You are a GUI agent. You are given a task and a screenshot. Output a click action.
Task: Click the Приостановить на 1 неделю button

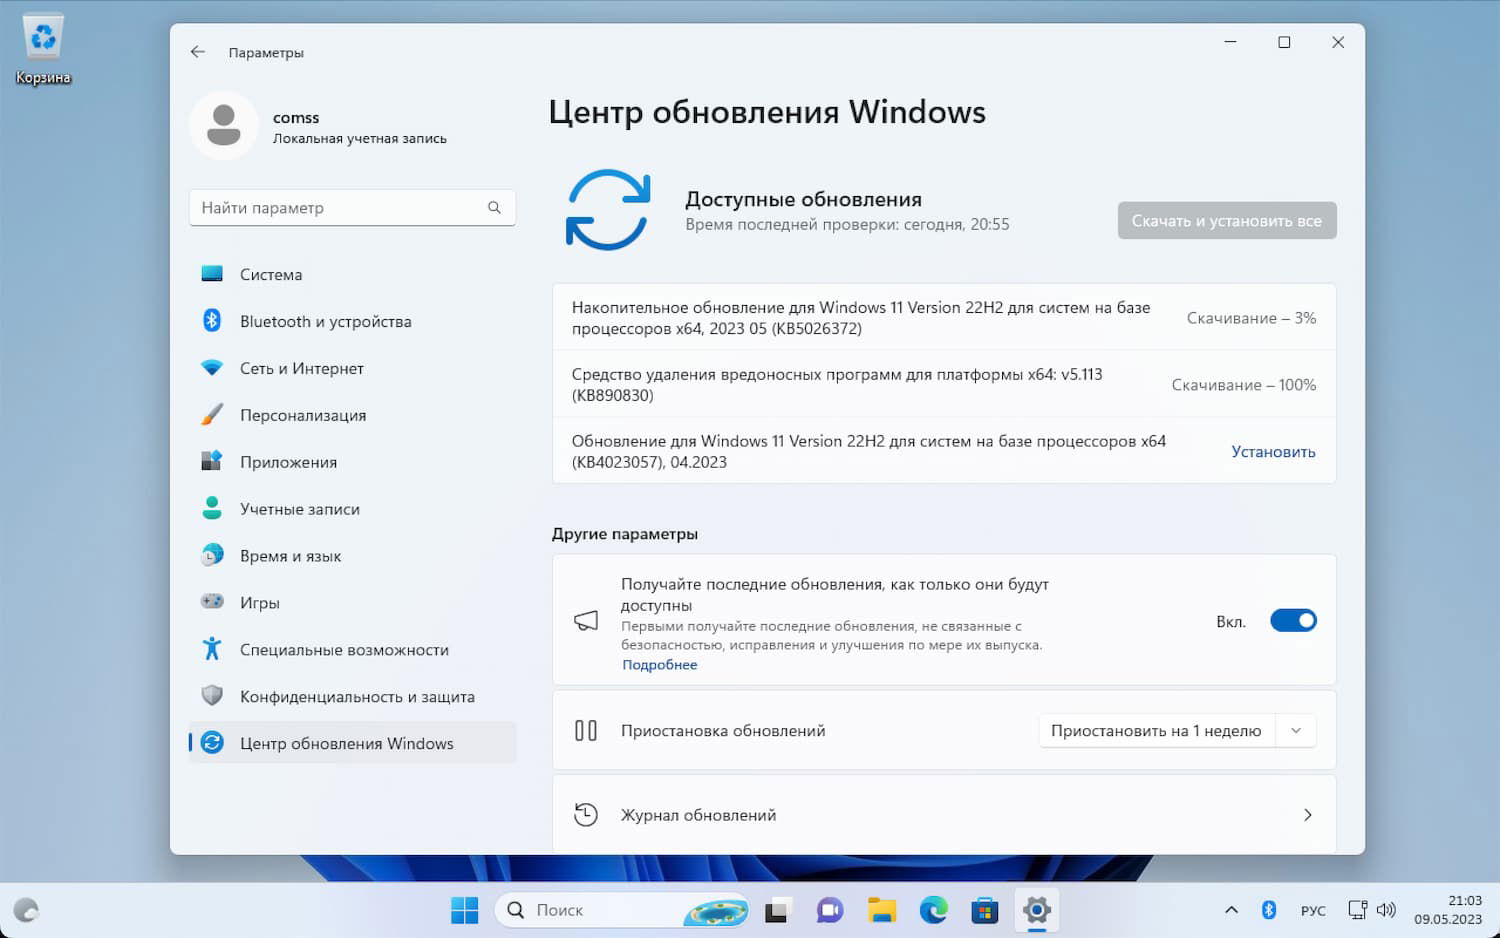1157,731
